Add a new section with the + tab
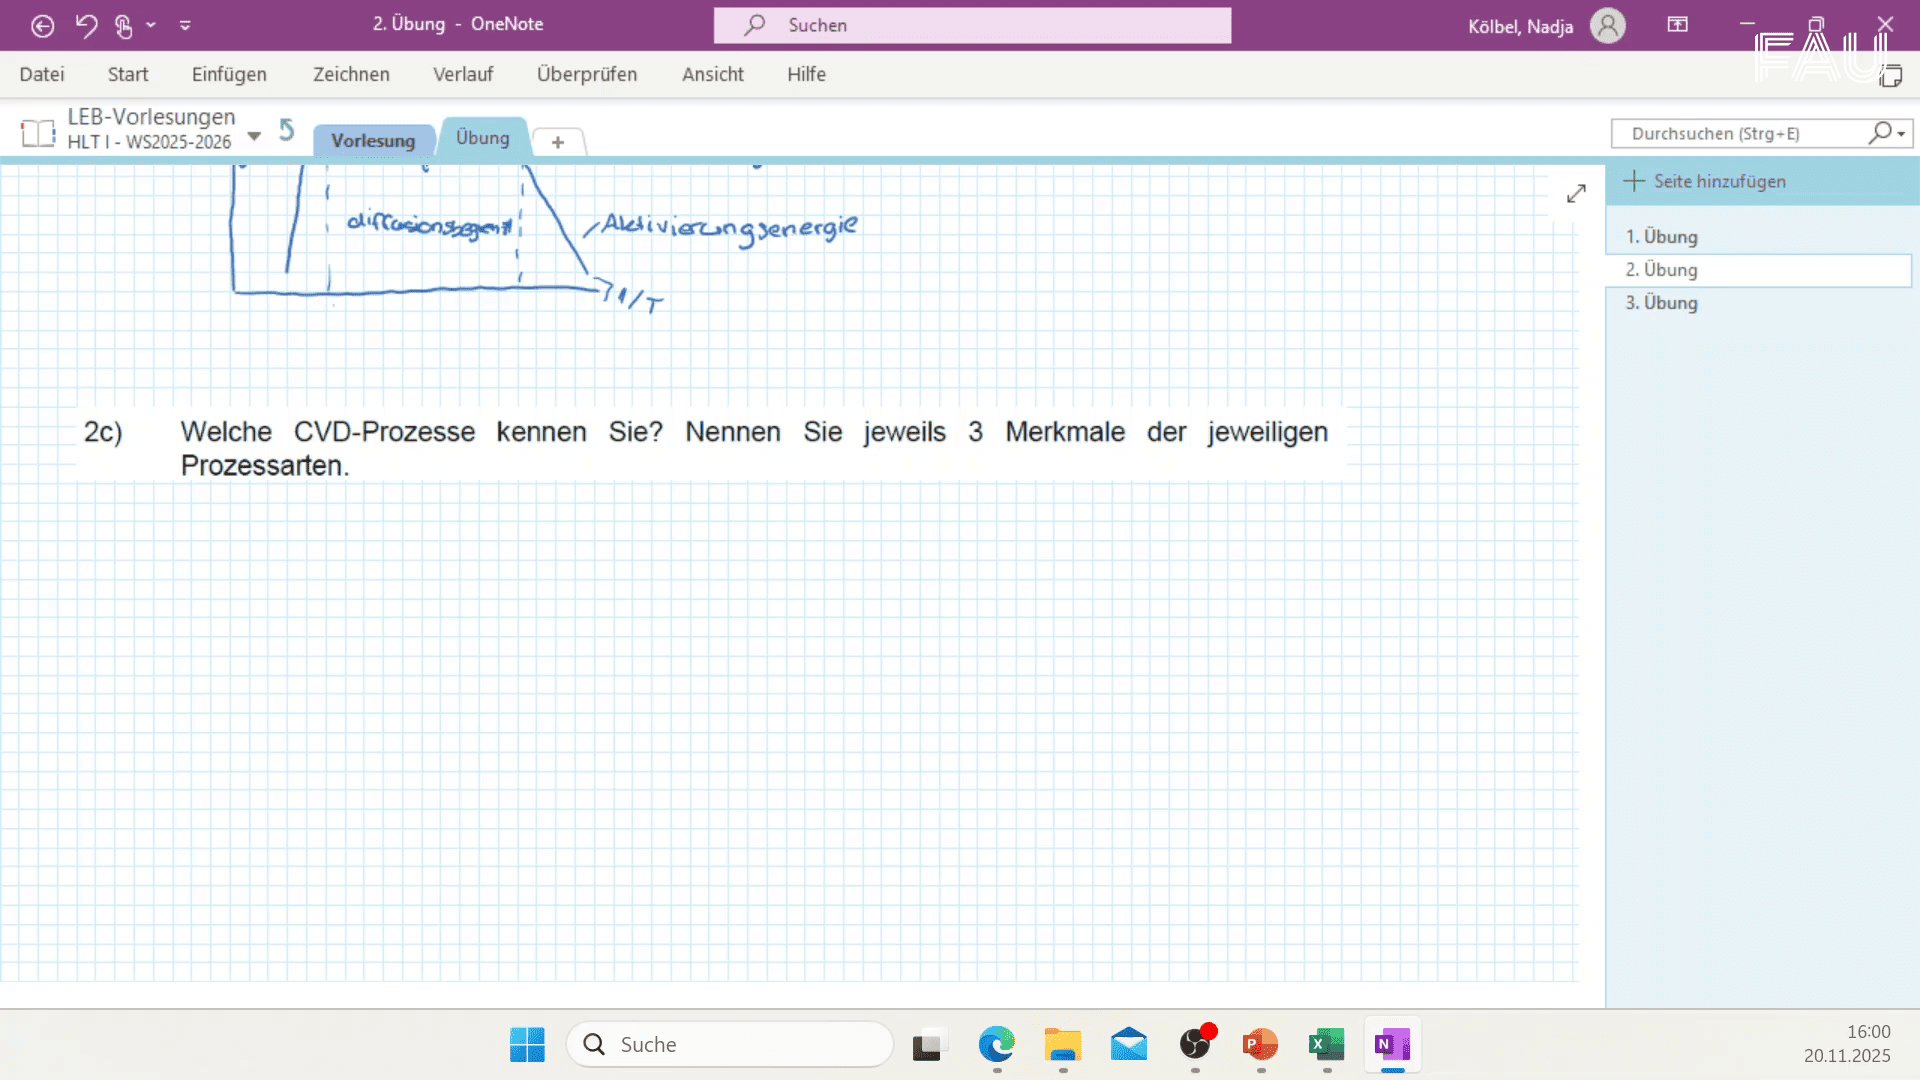The height and width of the screenshot is (1080, 1920). [x=557, y=142]
